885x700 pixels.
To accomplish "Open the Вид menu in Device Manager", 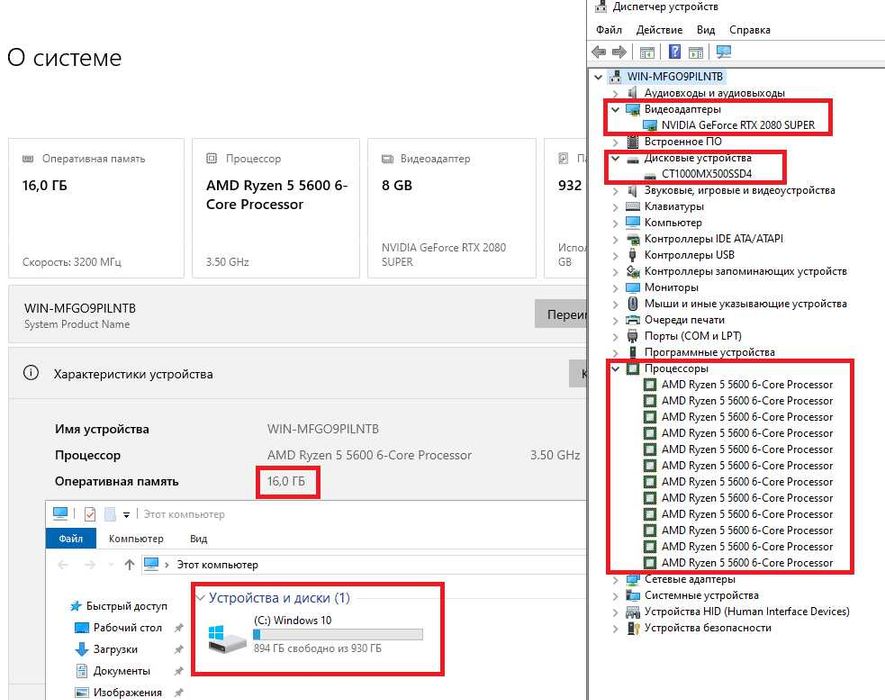I will [706, 30].
